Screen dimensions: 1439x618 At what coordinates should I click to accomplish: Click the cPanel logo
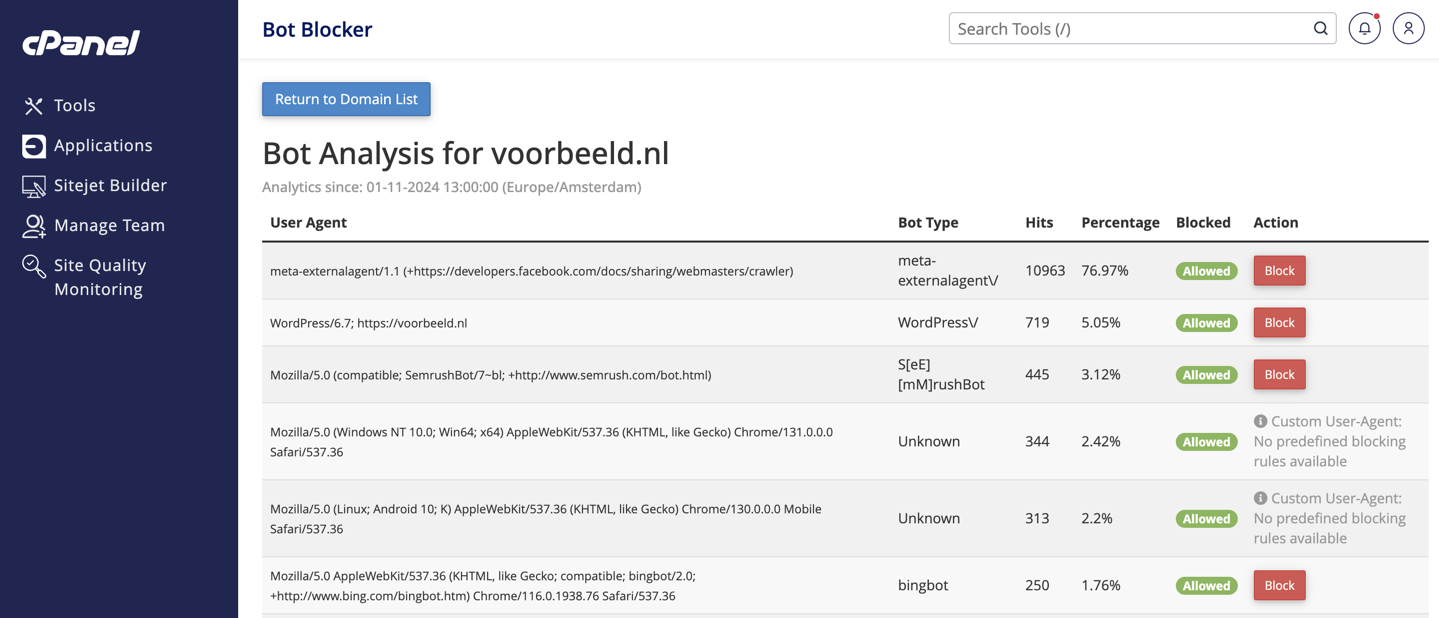(81, 43)
